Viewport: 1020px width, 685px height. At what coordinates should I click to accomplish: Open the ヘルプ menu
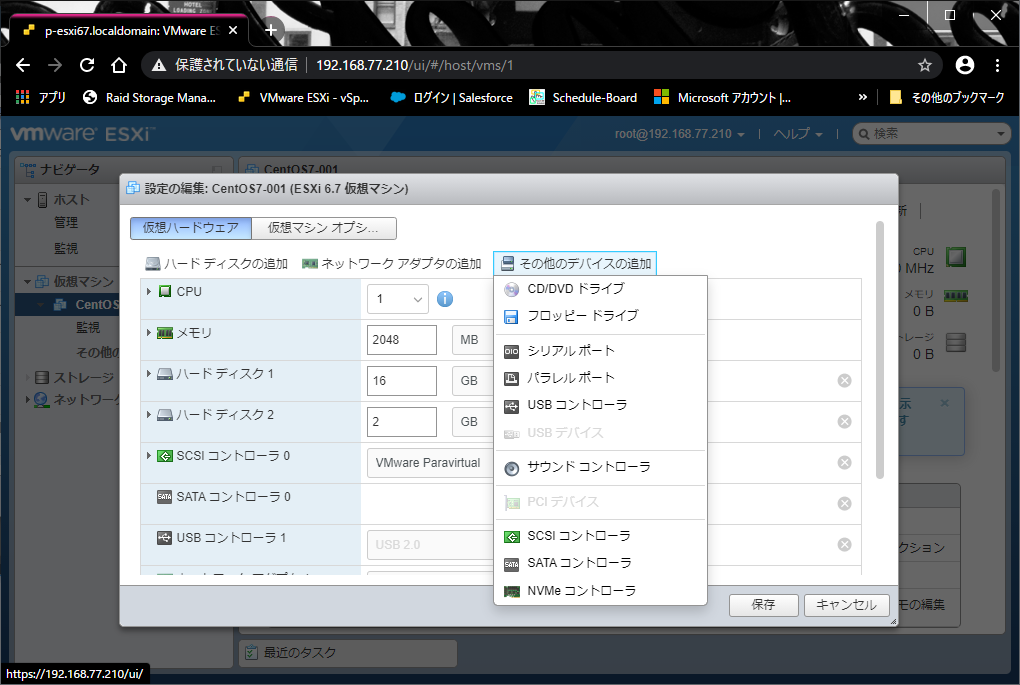coord(798,134)
